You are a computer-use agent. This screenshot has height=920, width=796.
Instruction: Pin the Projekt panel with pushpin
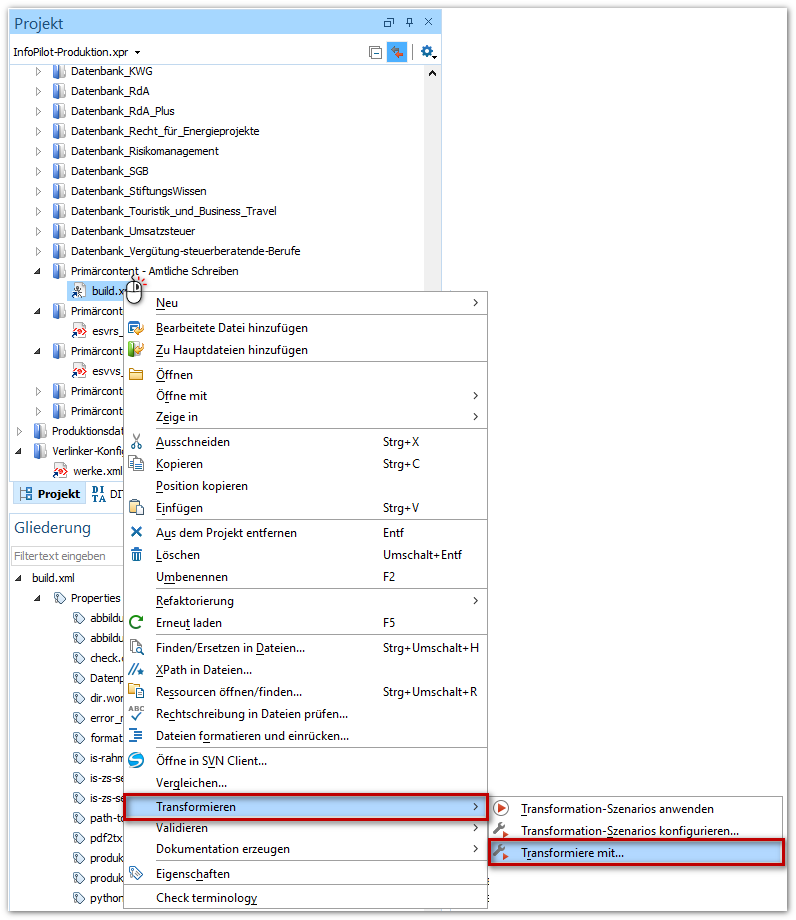pyautogui.click(x=409, y=22)
